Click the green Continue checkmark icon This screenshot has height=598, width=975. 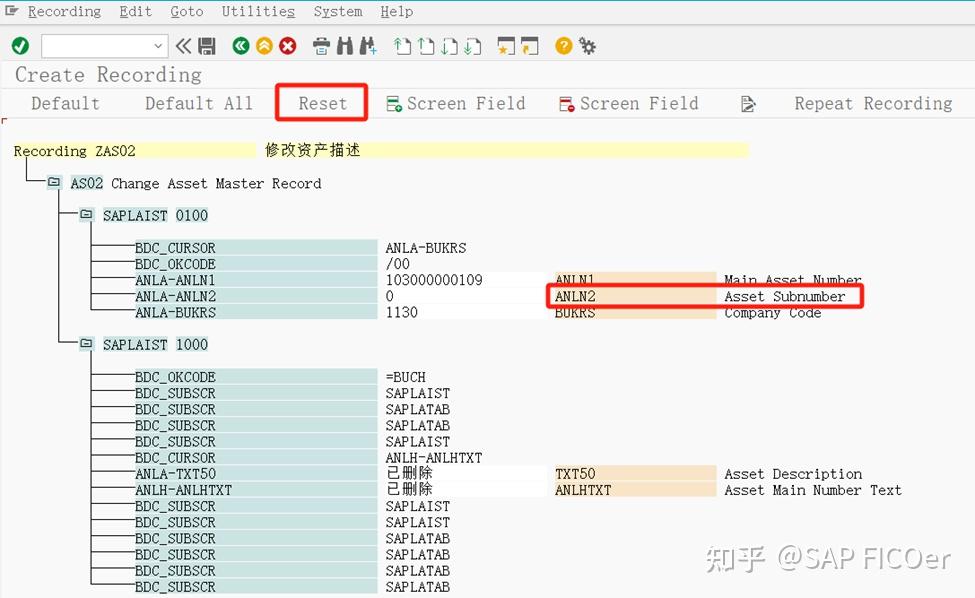pos(18,46)
